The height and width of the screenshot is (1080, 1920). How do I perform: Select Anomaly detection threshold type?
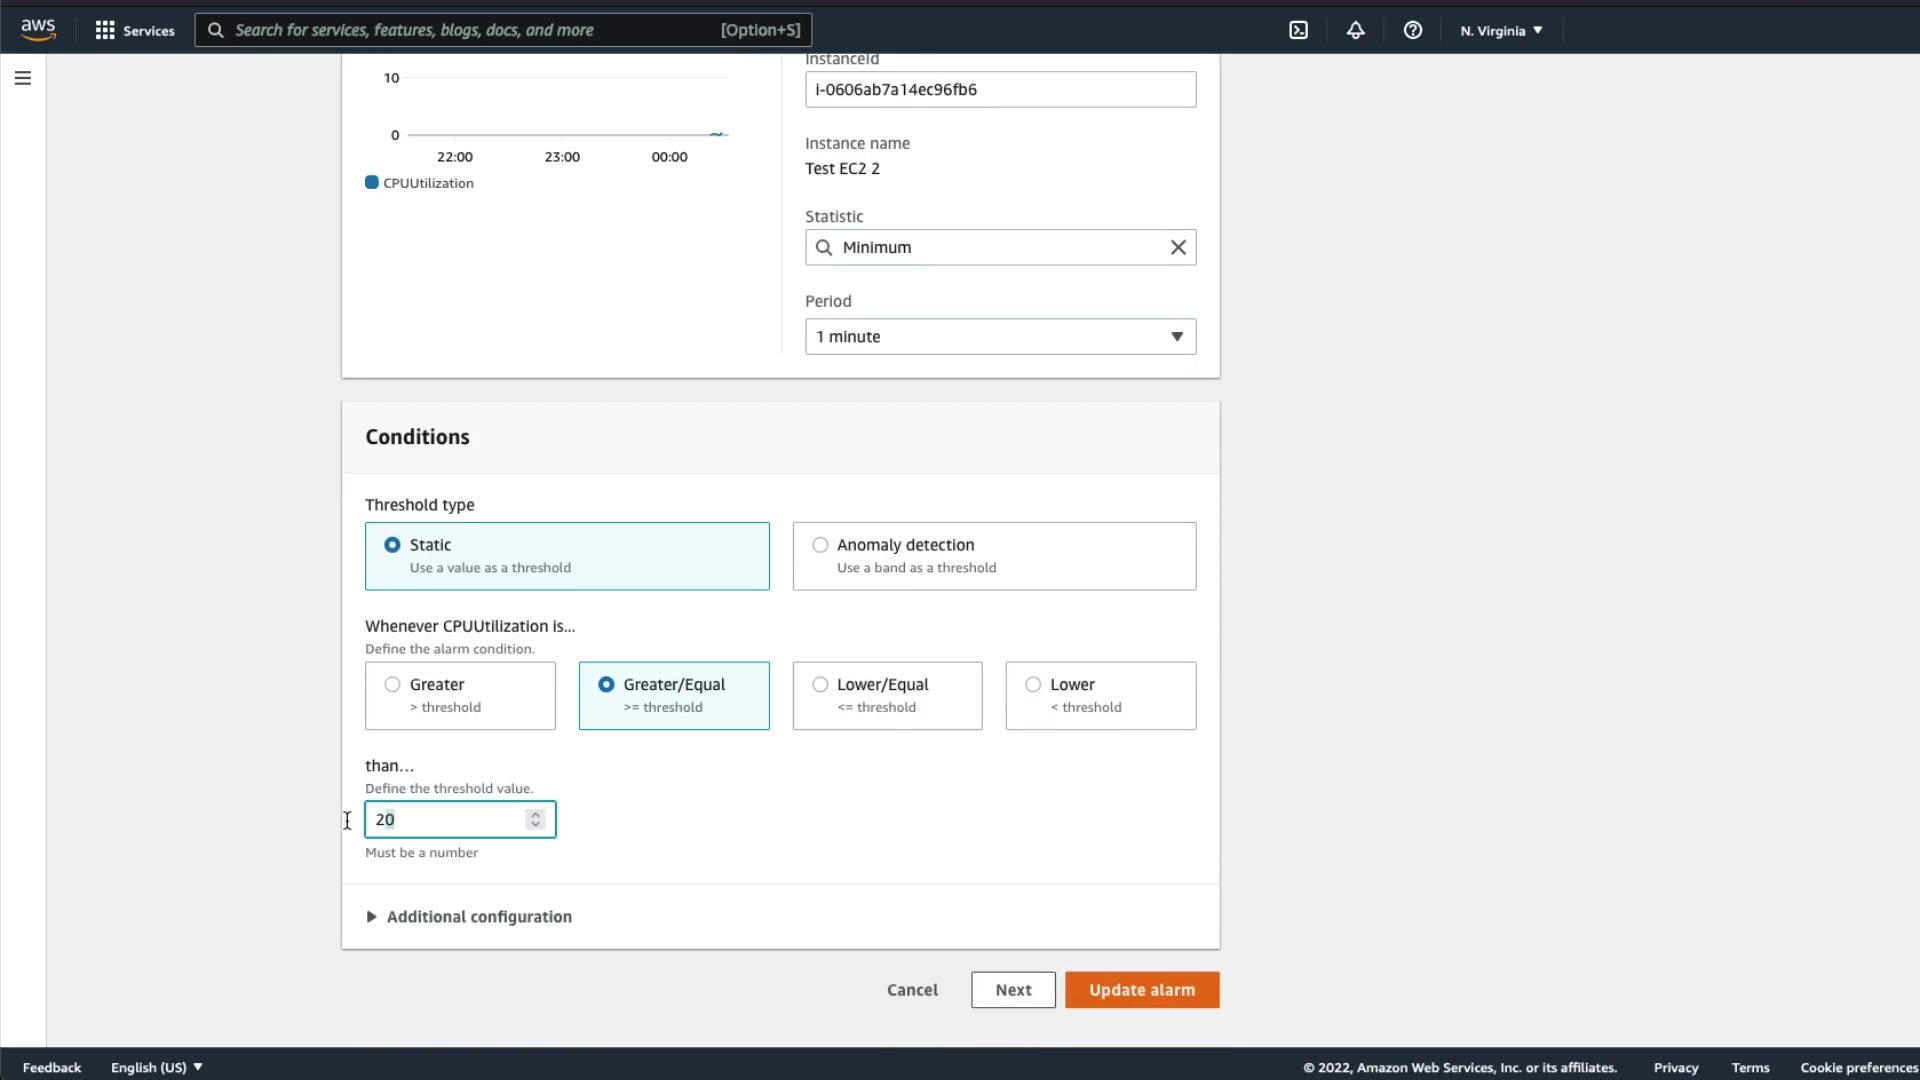(x=820, y=545)
